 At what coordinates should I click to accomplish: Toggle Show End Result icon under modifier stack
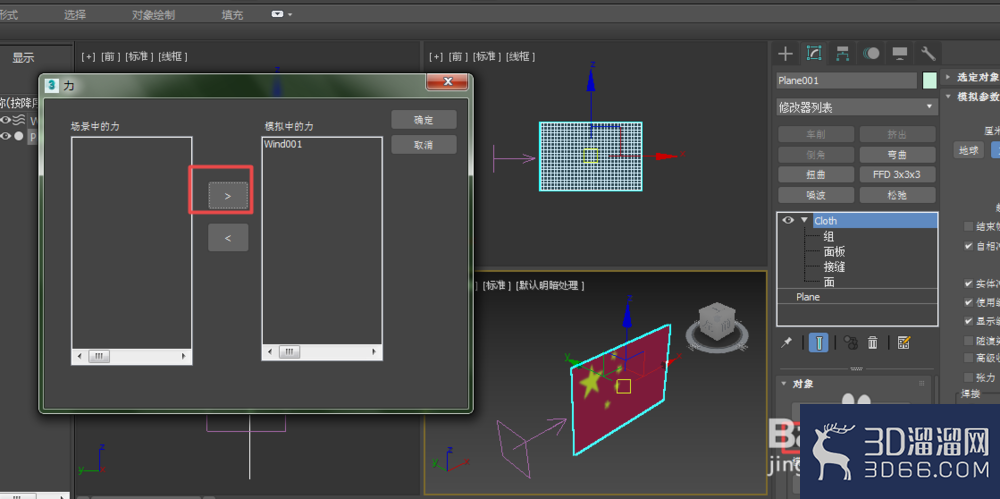818,343
